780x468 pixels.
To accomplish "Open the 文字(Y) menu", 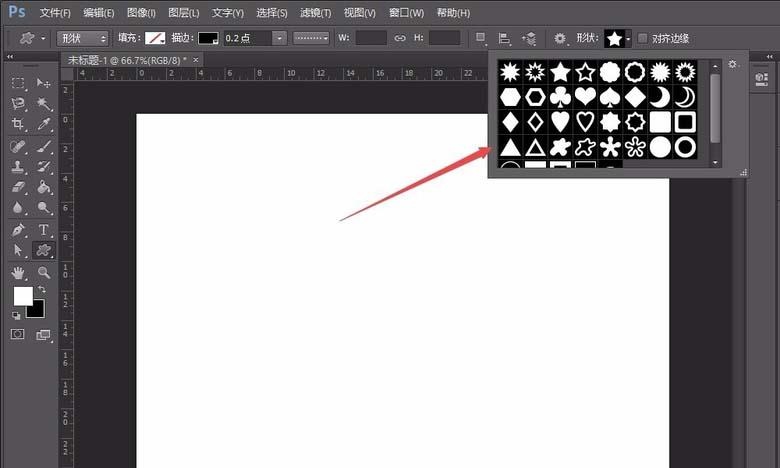I will pyautogui.click(x=228, y=13).
